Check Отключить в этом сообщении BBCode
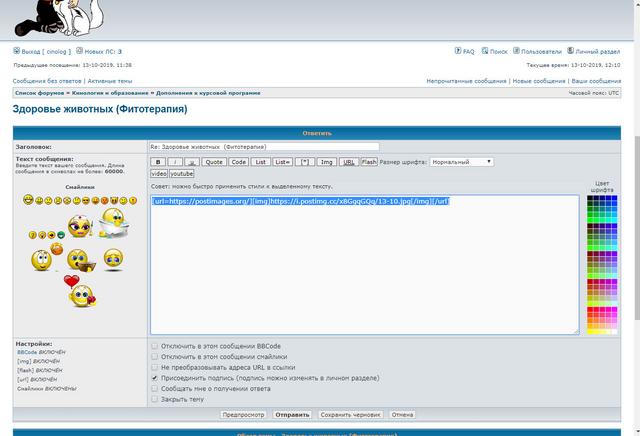The image size is (640, 436). pos(154,346)
